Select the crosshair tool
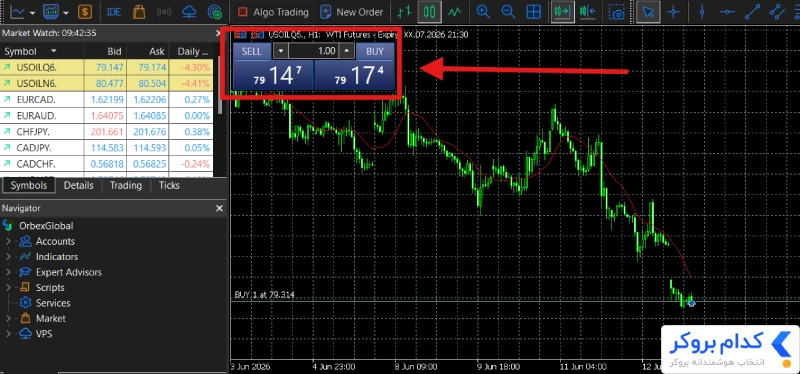 pos(673,12)
